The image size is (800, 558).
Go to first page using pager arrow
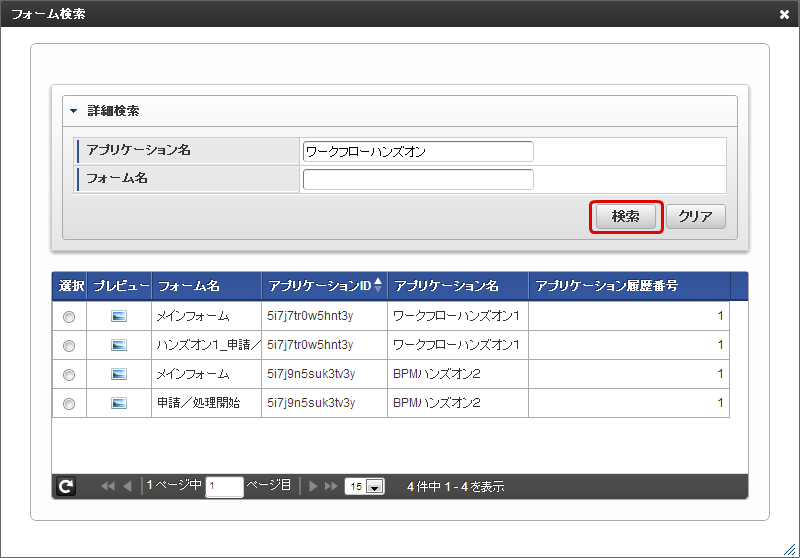[x=107, y=486]
